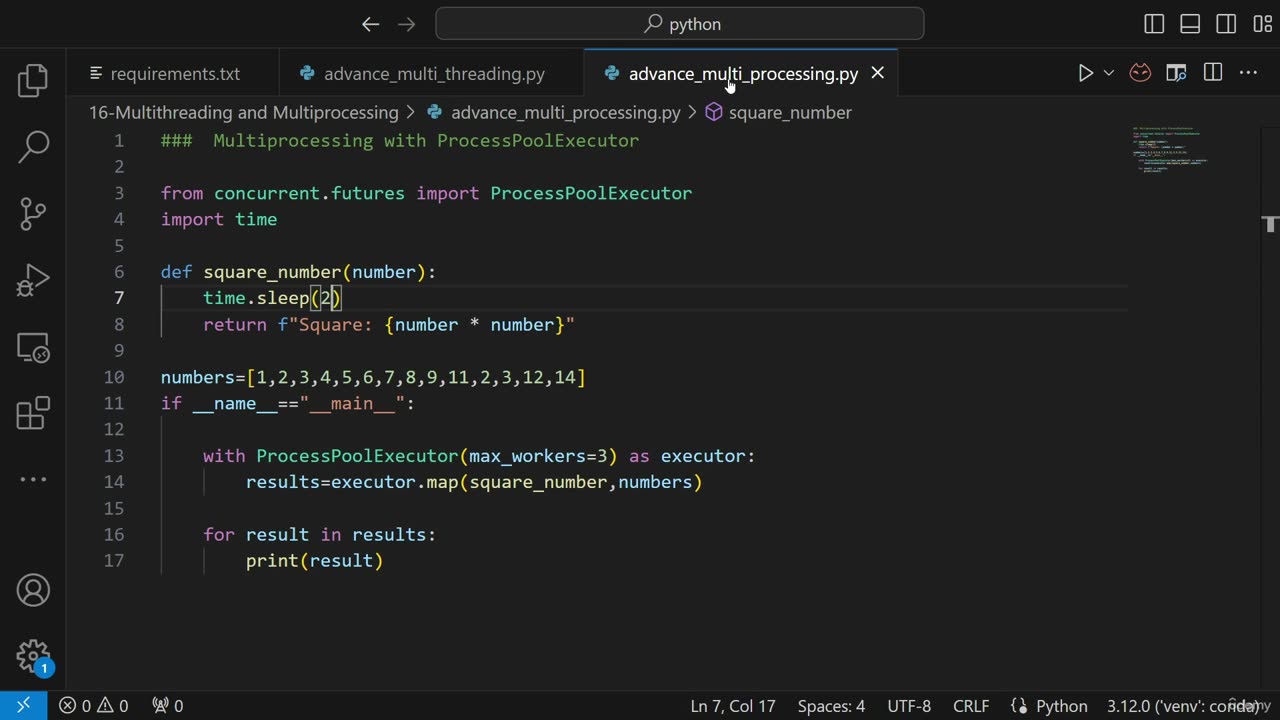
Task: Change the UTF-8 file encoding
Action: pyautogui.click(x=909, y=706)
